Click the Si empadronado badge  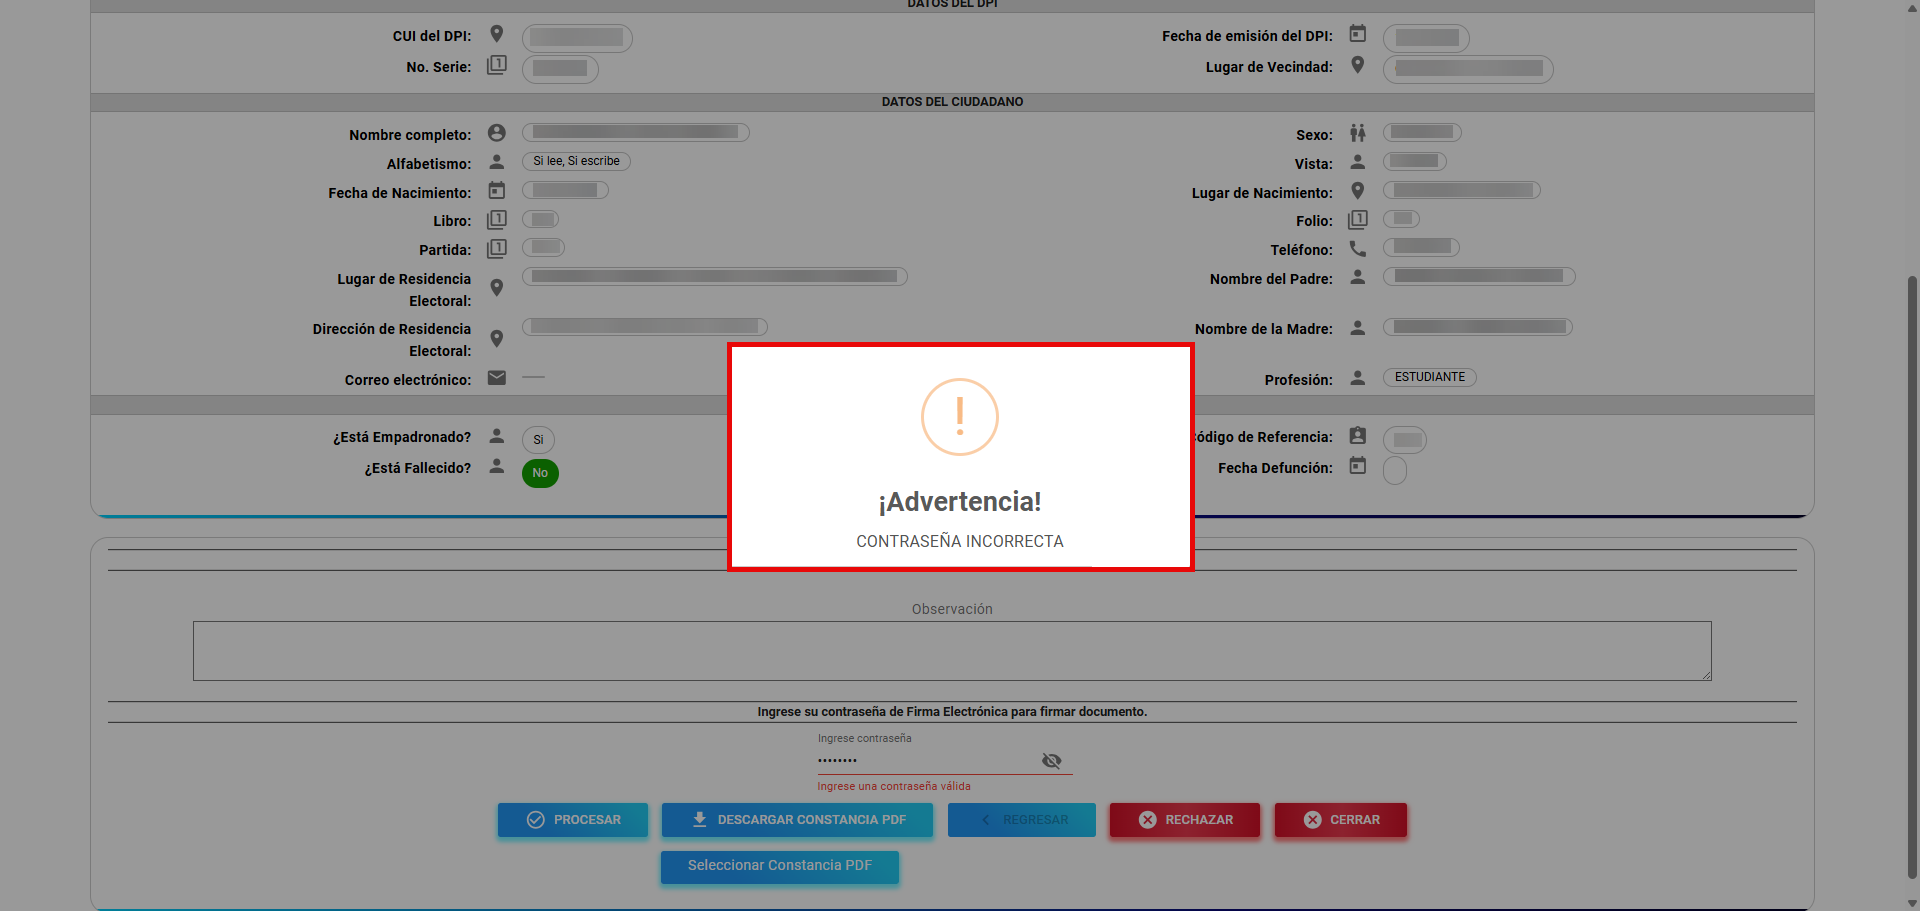[538, 440]
